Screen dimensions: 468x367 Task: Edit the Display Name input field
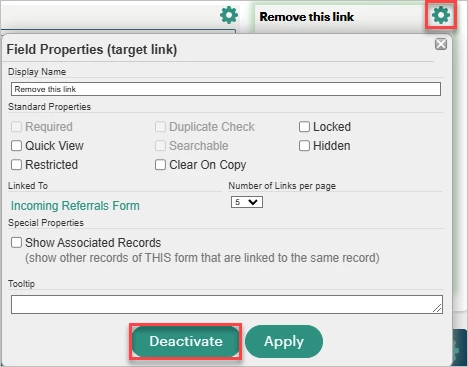point(226,89)
